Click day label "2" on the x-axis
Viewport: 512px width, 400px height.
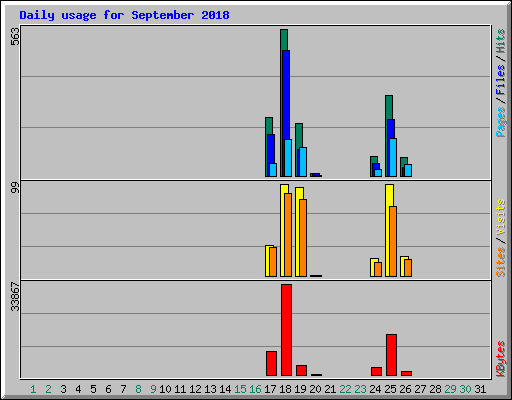point(48,389)
